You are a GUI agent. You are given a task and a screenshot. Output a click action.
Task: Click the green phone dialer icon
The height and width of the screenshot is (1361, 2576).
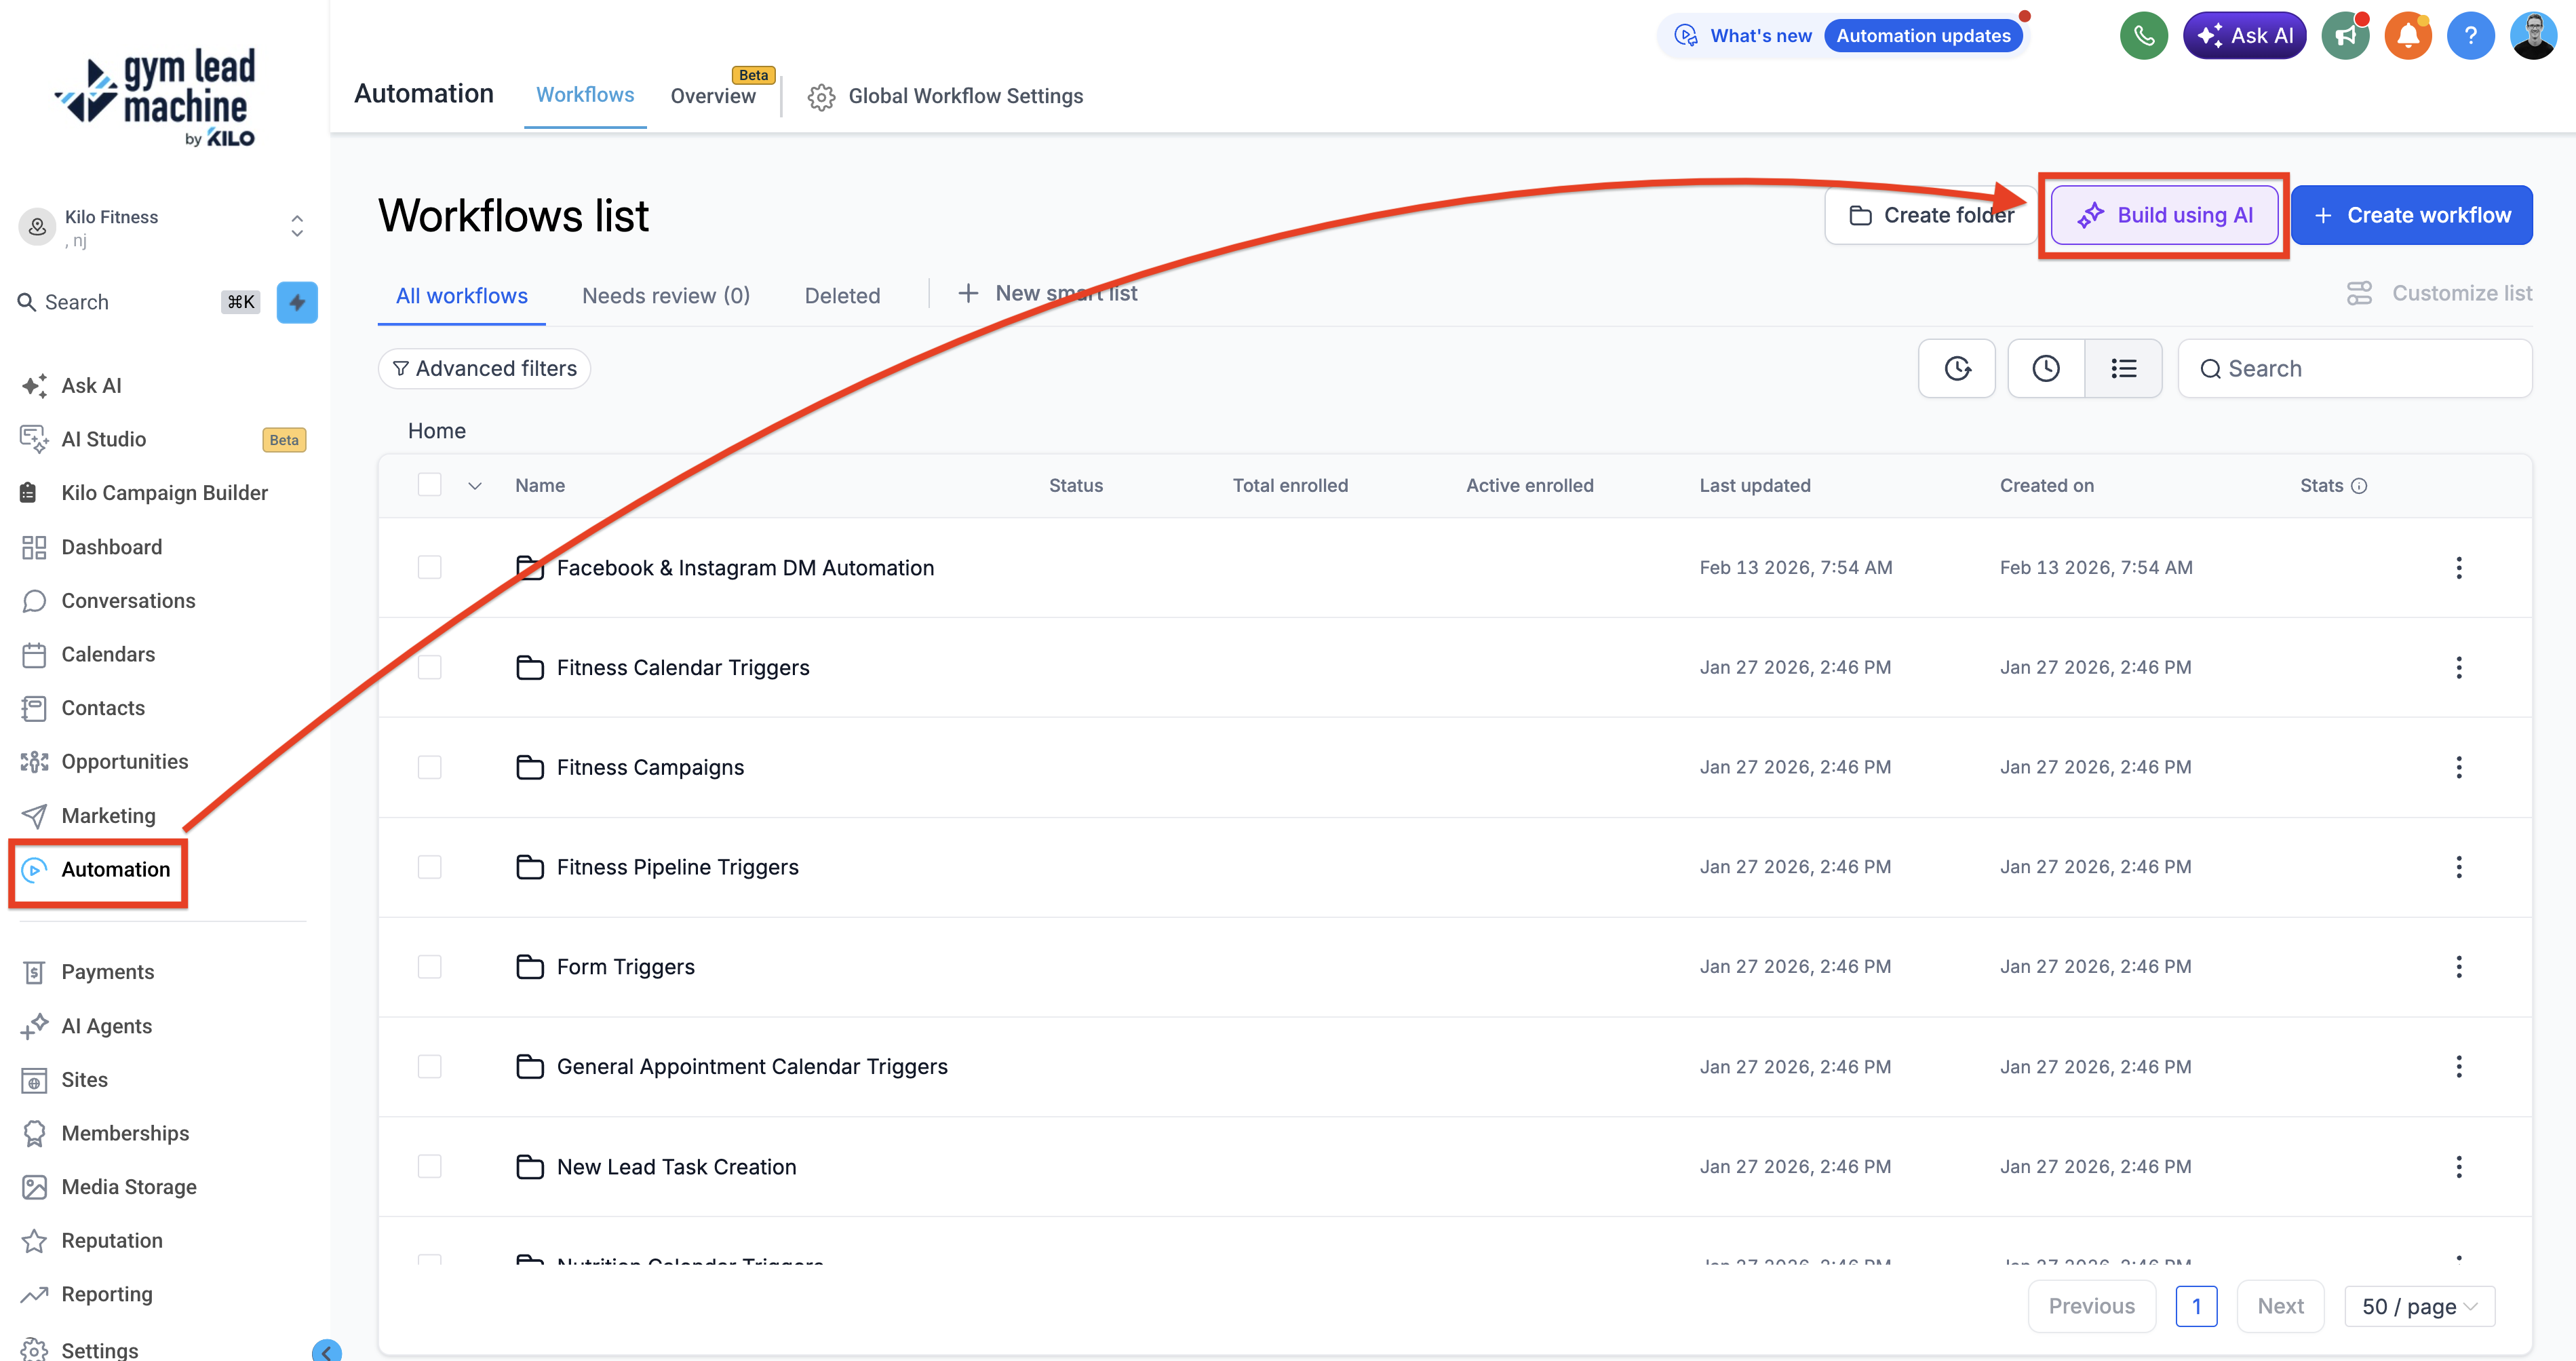pos(2144,36)
